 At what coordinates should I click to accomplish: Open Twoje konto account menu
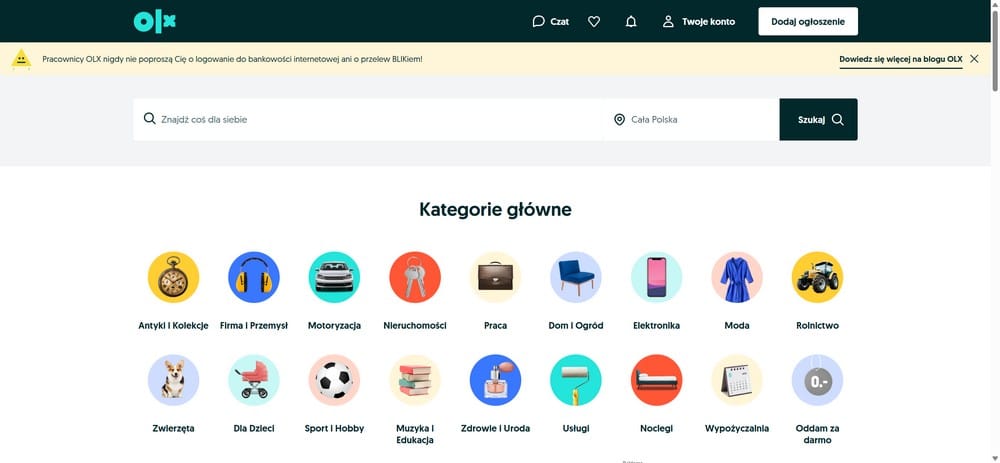click(x=698, y=22)
